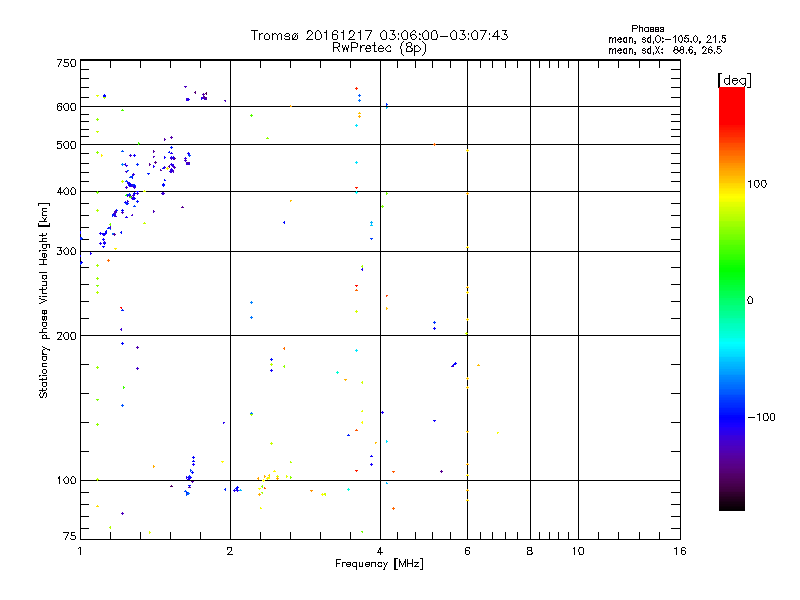Click the colorbar tick label -100
800x600 pixels.
(762, 417)
